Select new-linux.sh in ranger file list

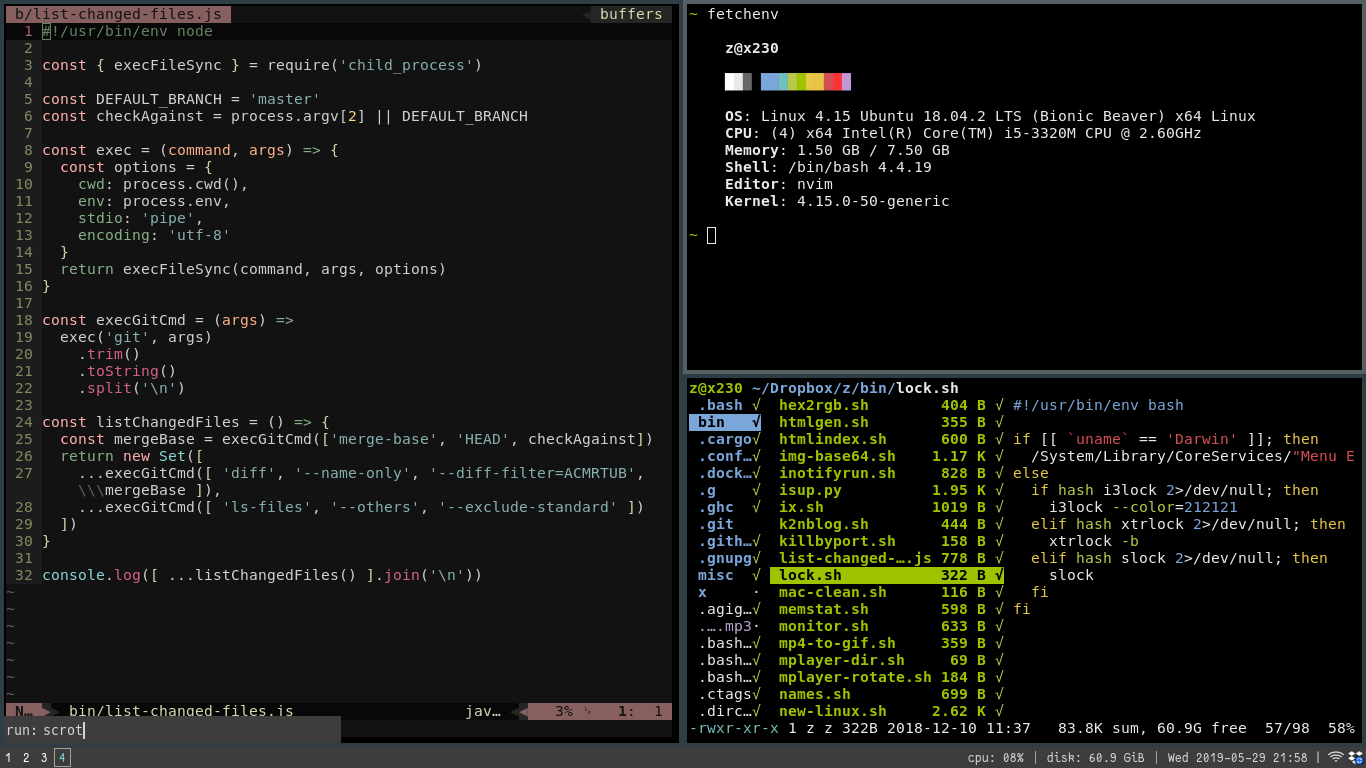coord(887,711)
